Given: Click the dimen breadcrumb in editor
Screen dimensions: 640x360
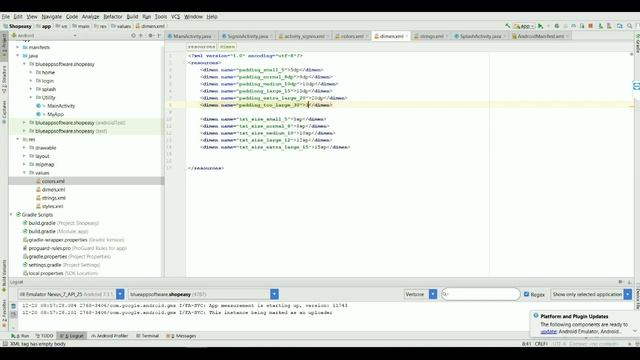Looking at the screenshot, I should point(227,47).
